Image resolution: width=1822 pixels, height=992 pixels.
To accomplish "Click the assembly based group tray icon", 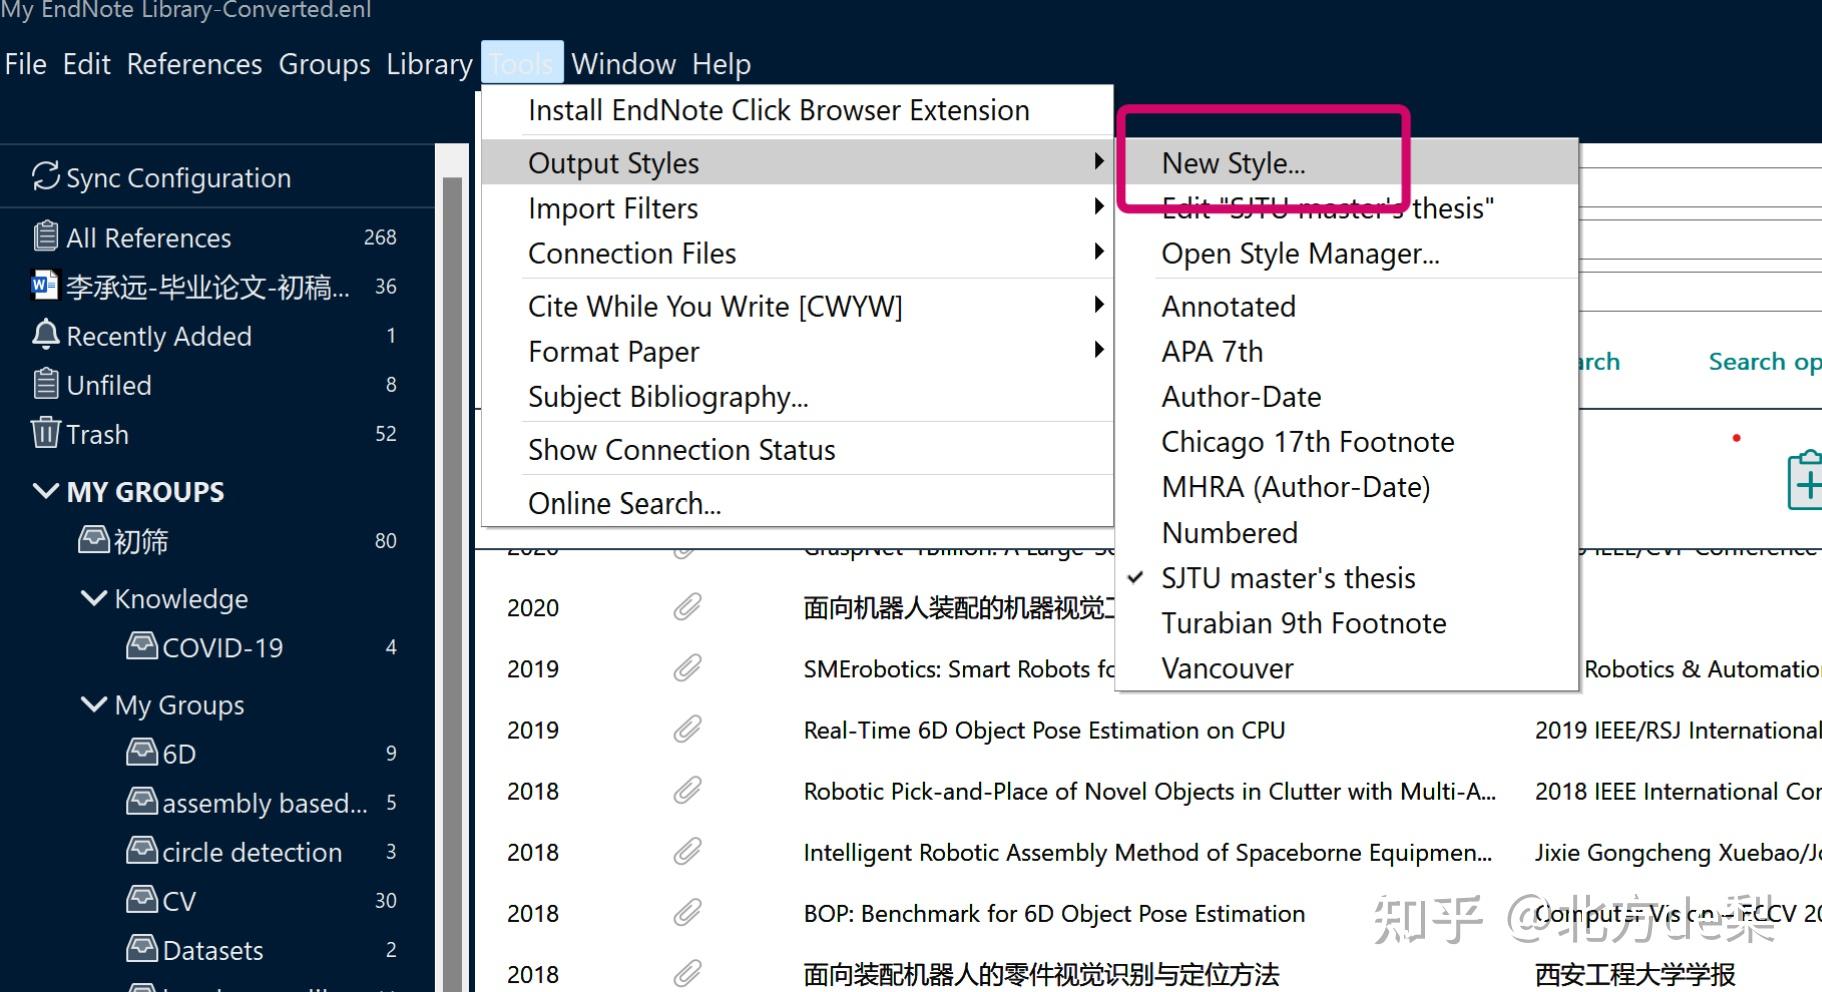I will (x=142, y=800).
